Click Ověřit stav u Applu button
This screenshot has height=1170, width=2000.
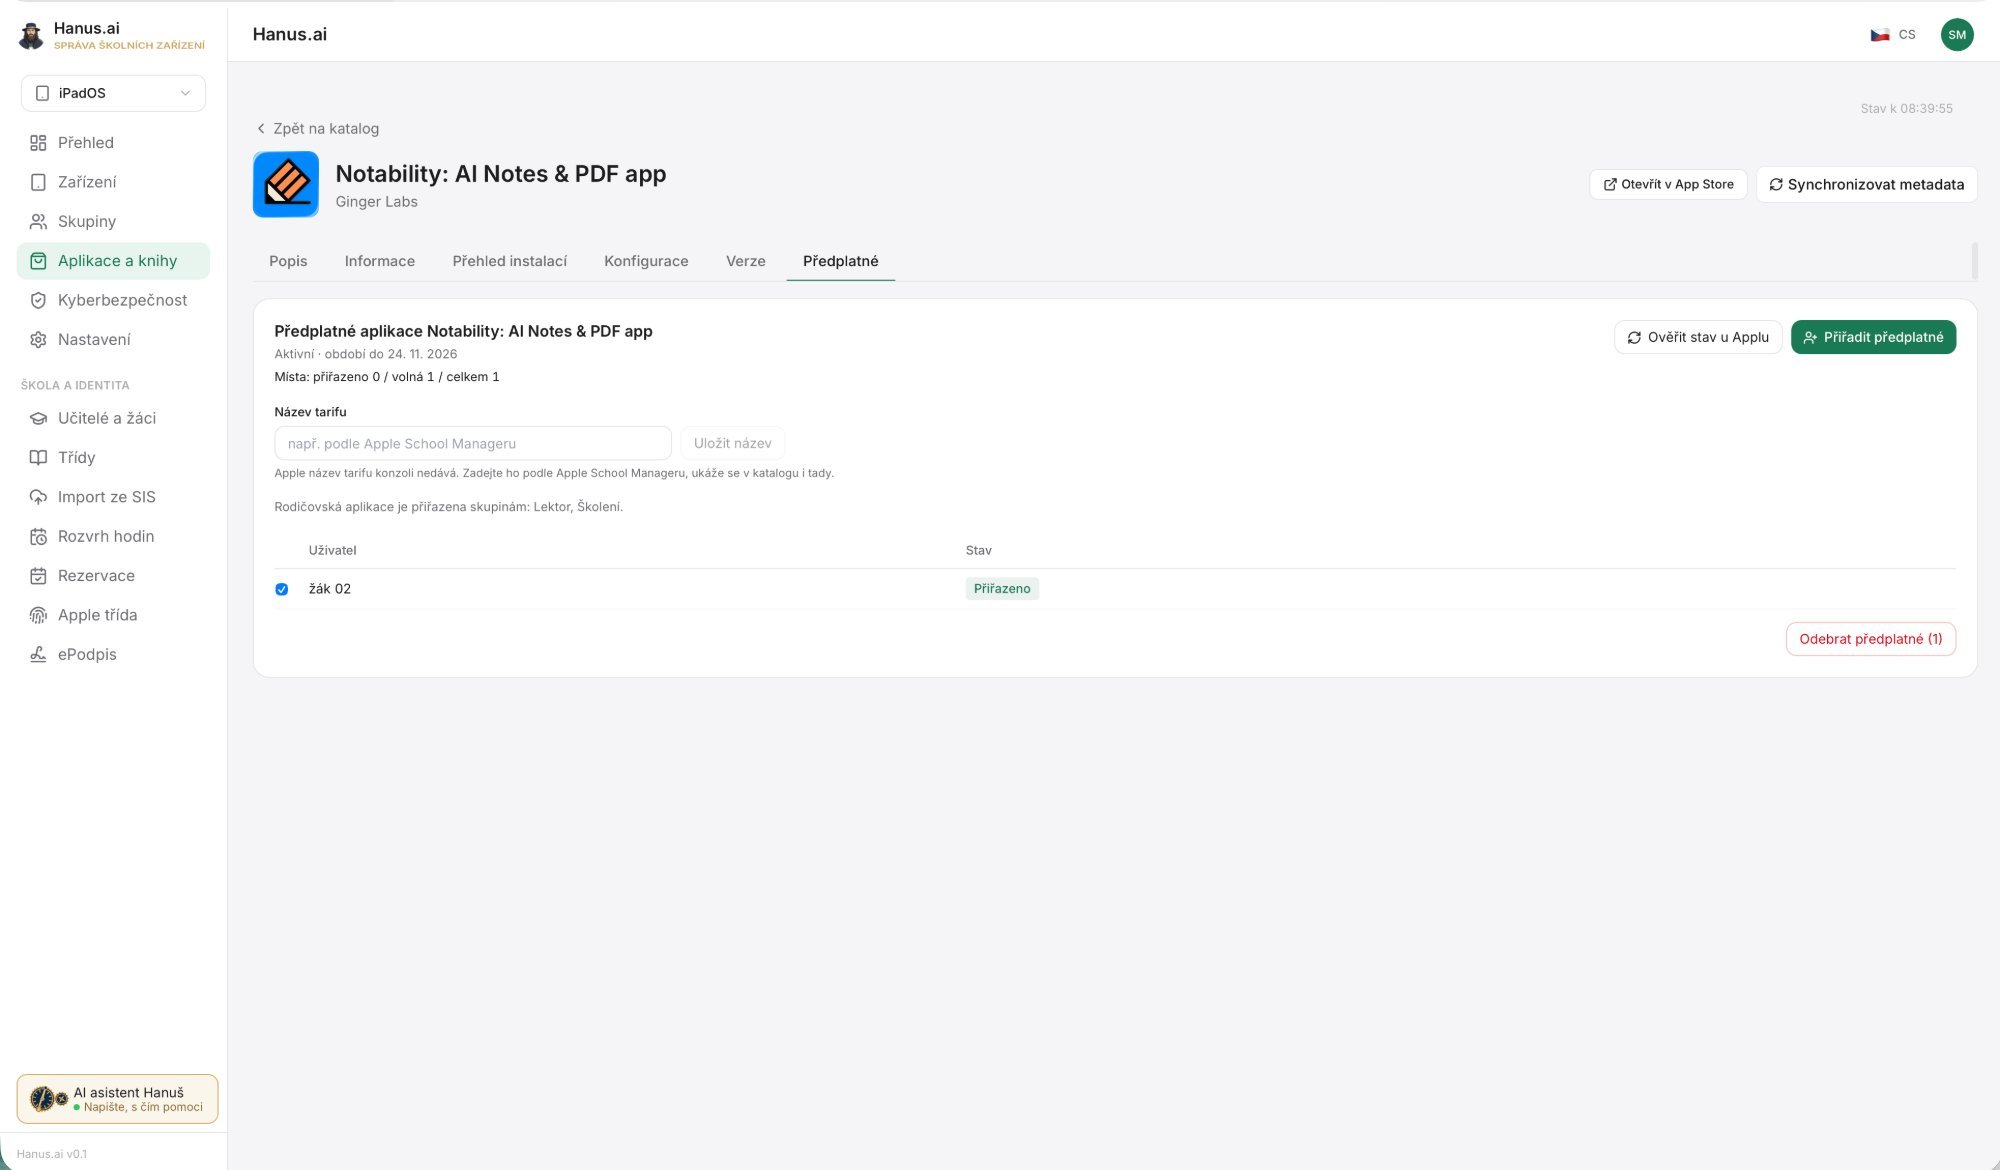coord(1698,337)
